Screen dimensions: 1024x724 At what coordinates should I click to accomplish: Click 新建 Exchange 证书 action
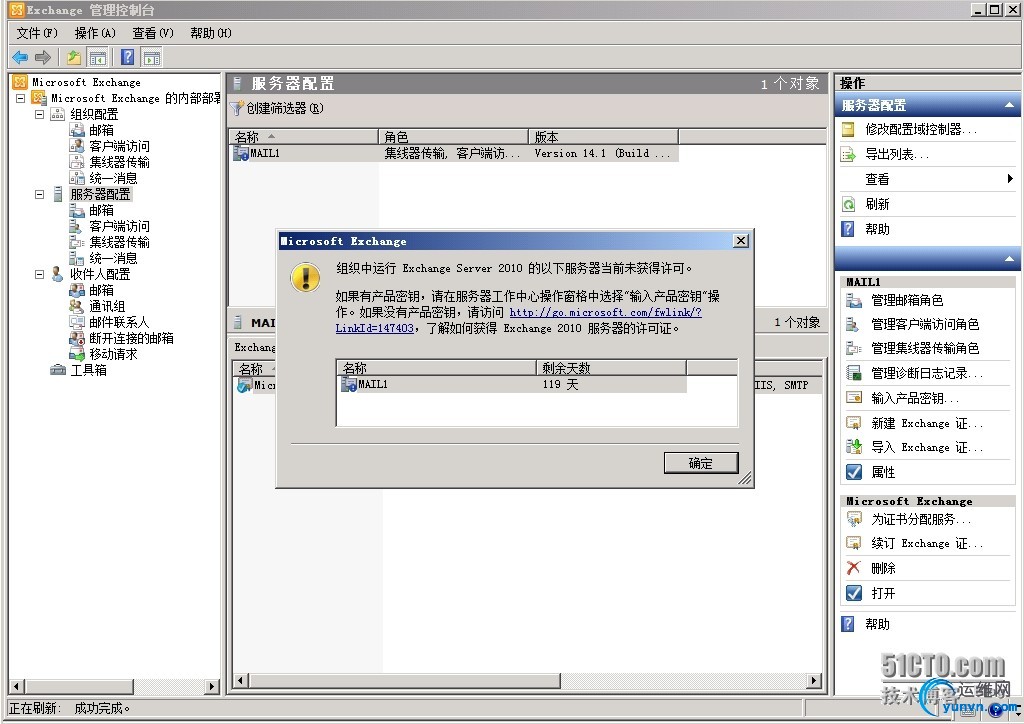[x=927, y=423]
